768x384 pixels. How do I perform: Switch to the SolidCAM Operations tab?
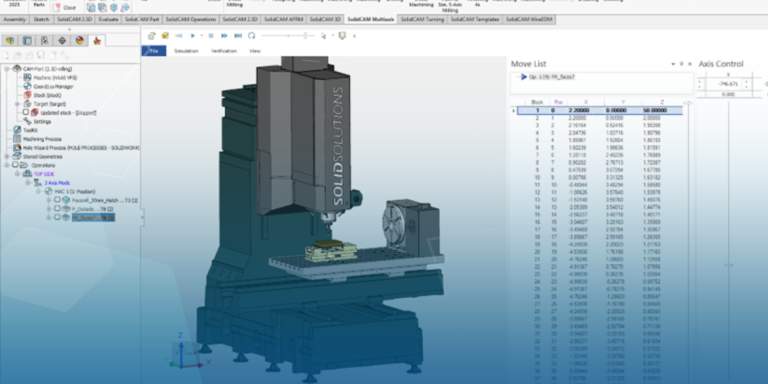tap(191, 20)
